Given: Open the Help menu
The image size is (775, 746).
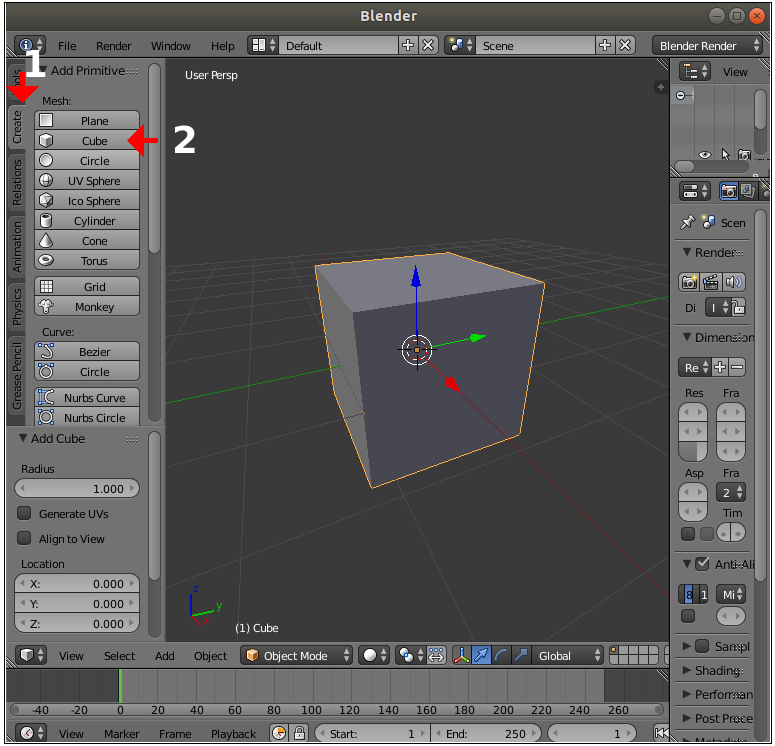Looking at the screenshot, I should (x=222, y=46).
